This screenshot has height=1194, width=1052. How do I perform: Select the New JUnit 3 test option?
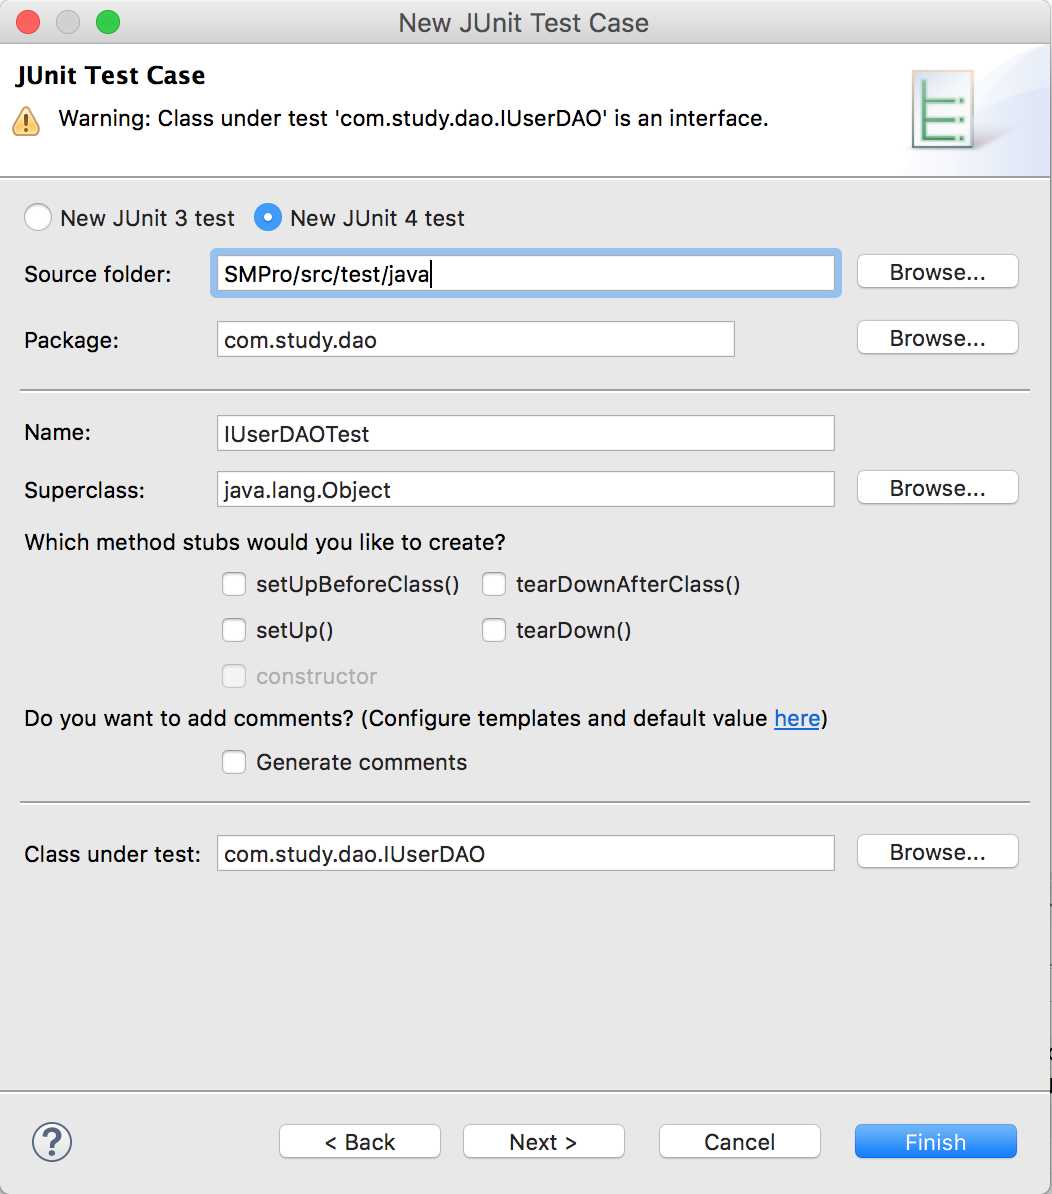coord(38,218)
